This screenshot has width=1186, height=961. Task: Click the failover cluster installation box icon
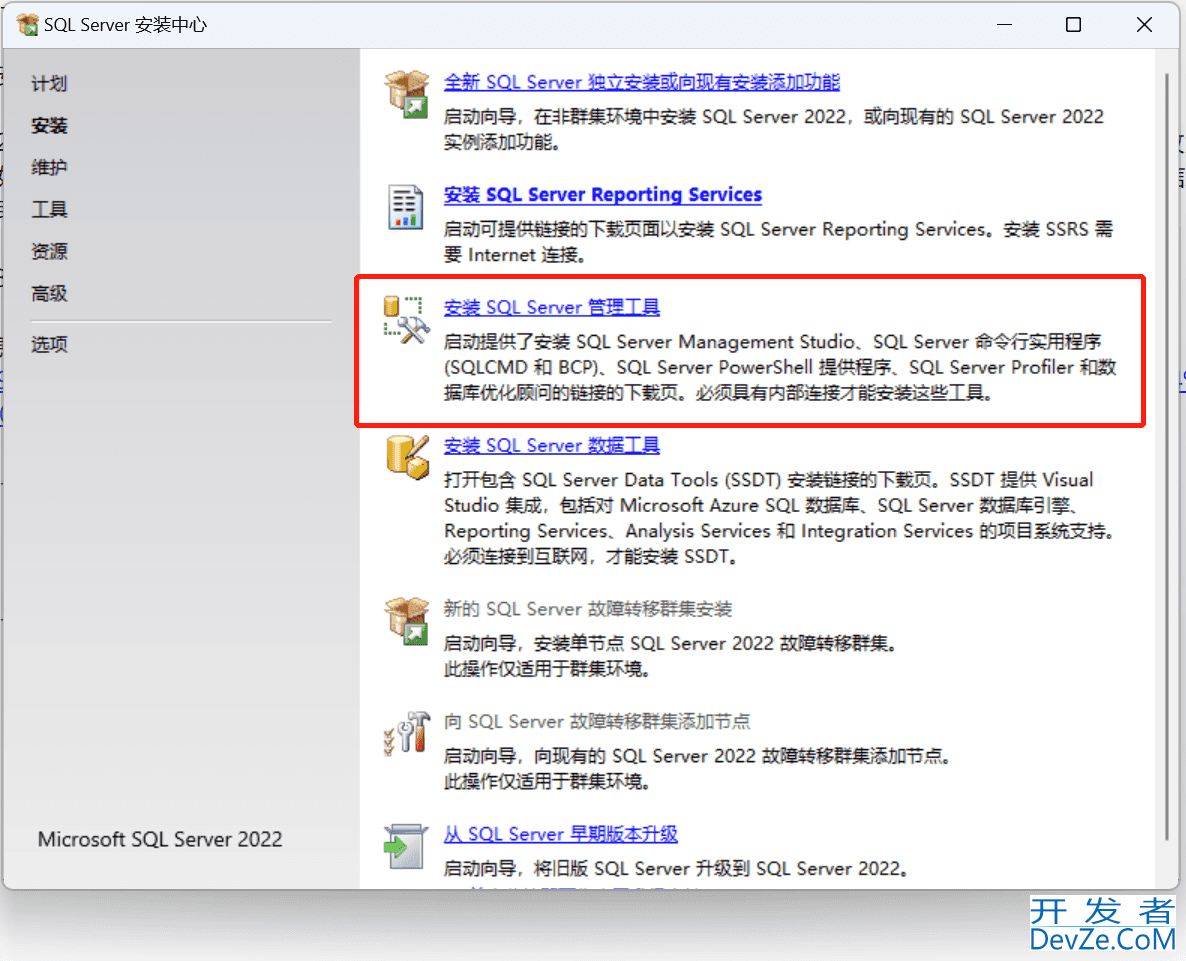(x=408, y=621)
